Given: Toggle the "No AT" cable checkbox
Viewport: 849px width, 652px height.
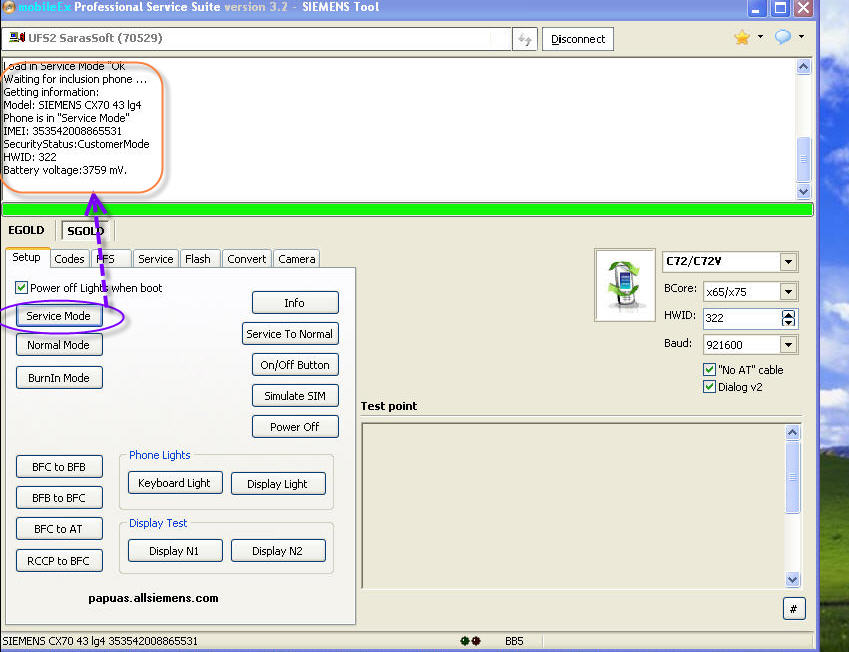Looking at the screenshot, I should tap(709, 370).
